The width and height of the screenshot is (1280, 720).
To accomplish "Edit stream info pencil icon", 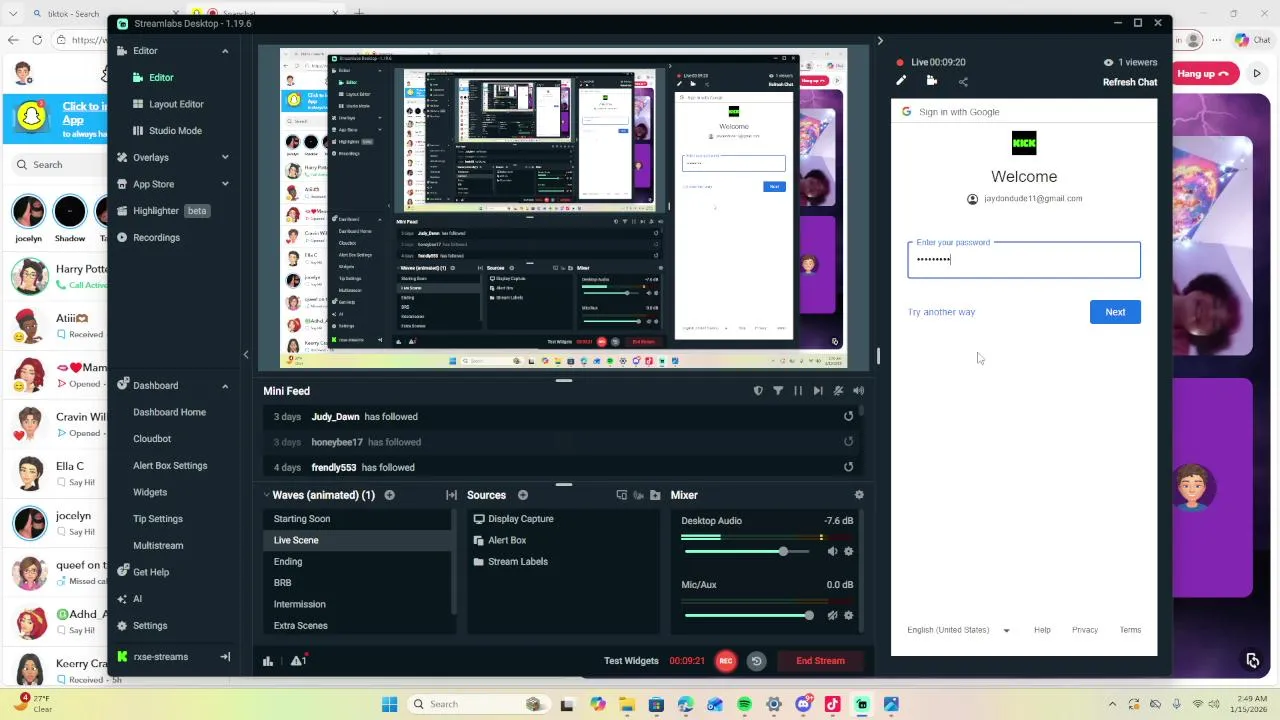I will [901, 81].
